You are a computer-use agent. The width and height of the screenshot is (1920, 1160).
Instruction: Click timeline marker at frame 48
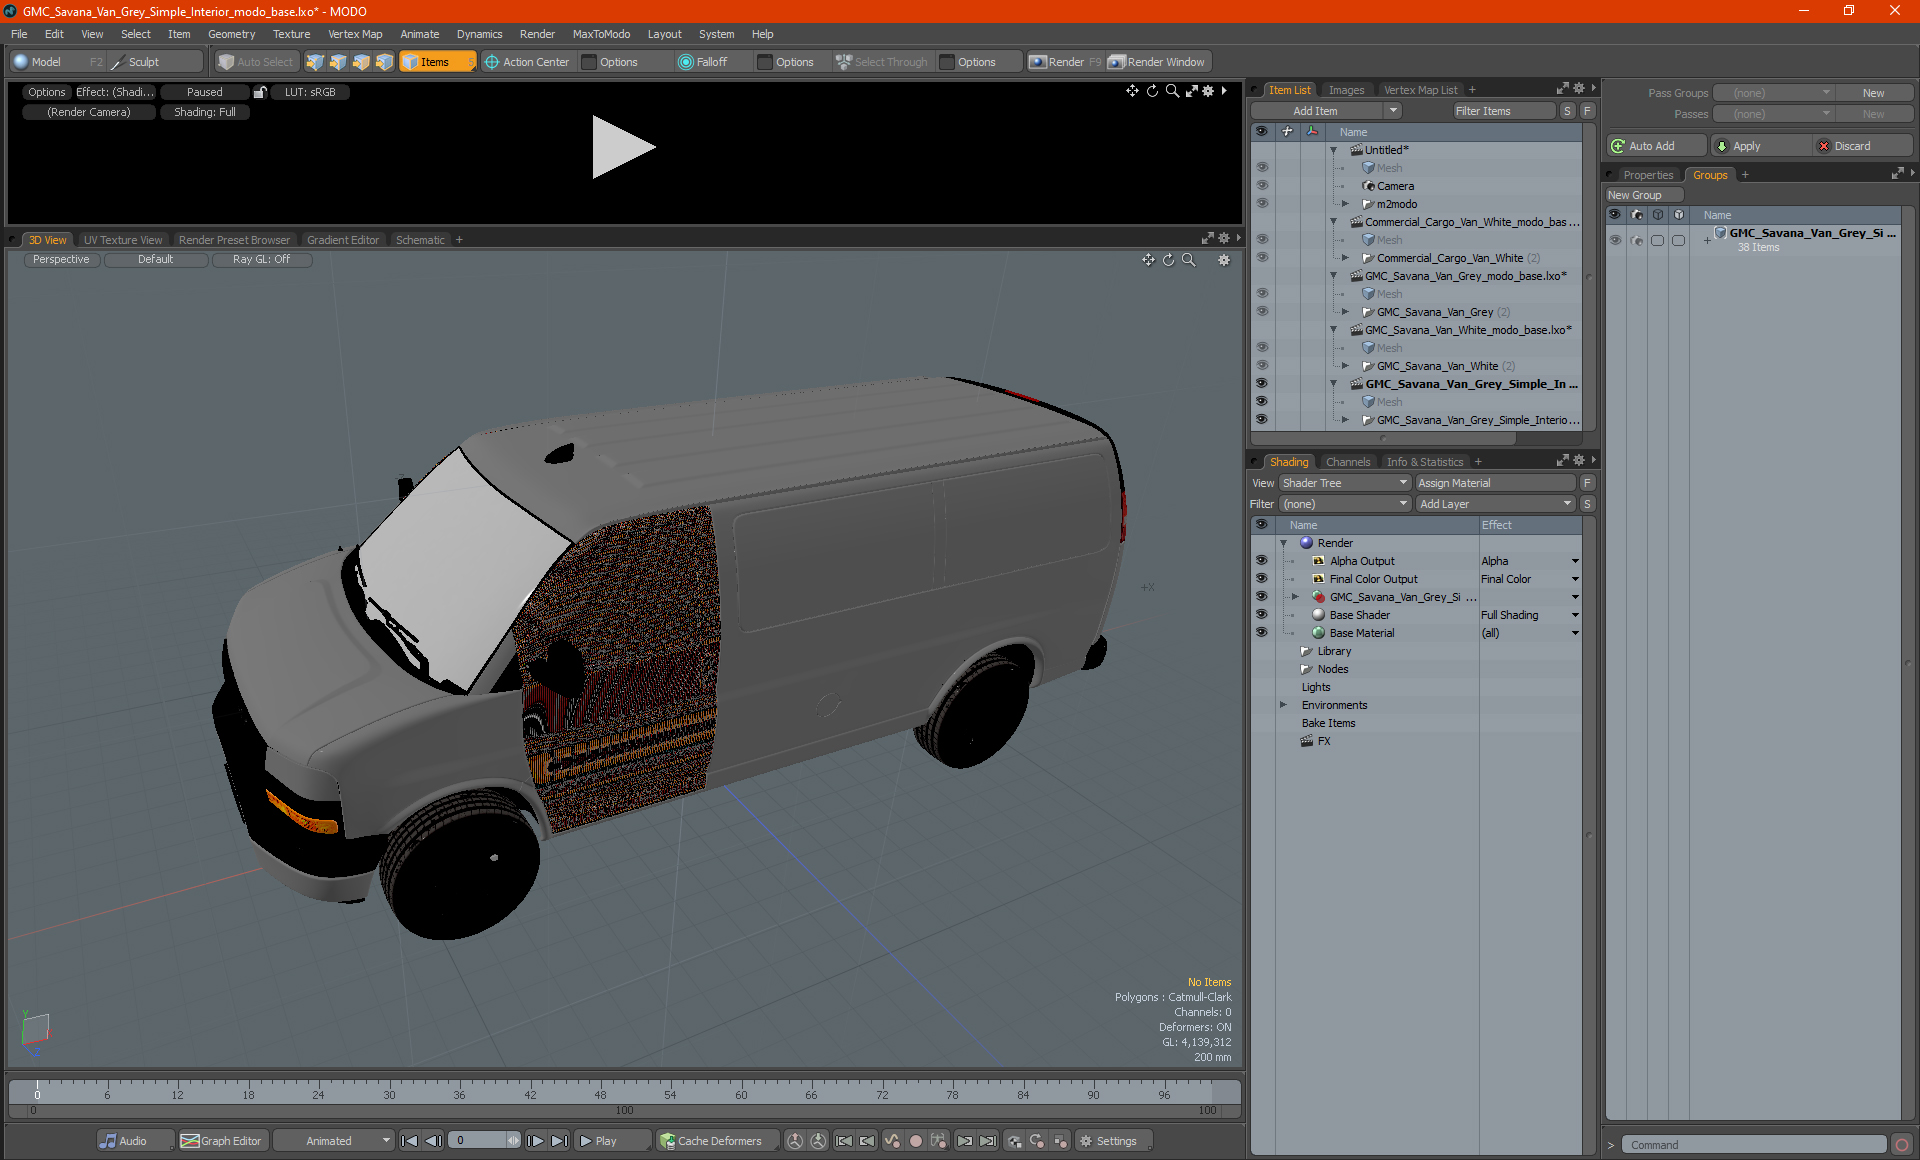point(600,1094)
